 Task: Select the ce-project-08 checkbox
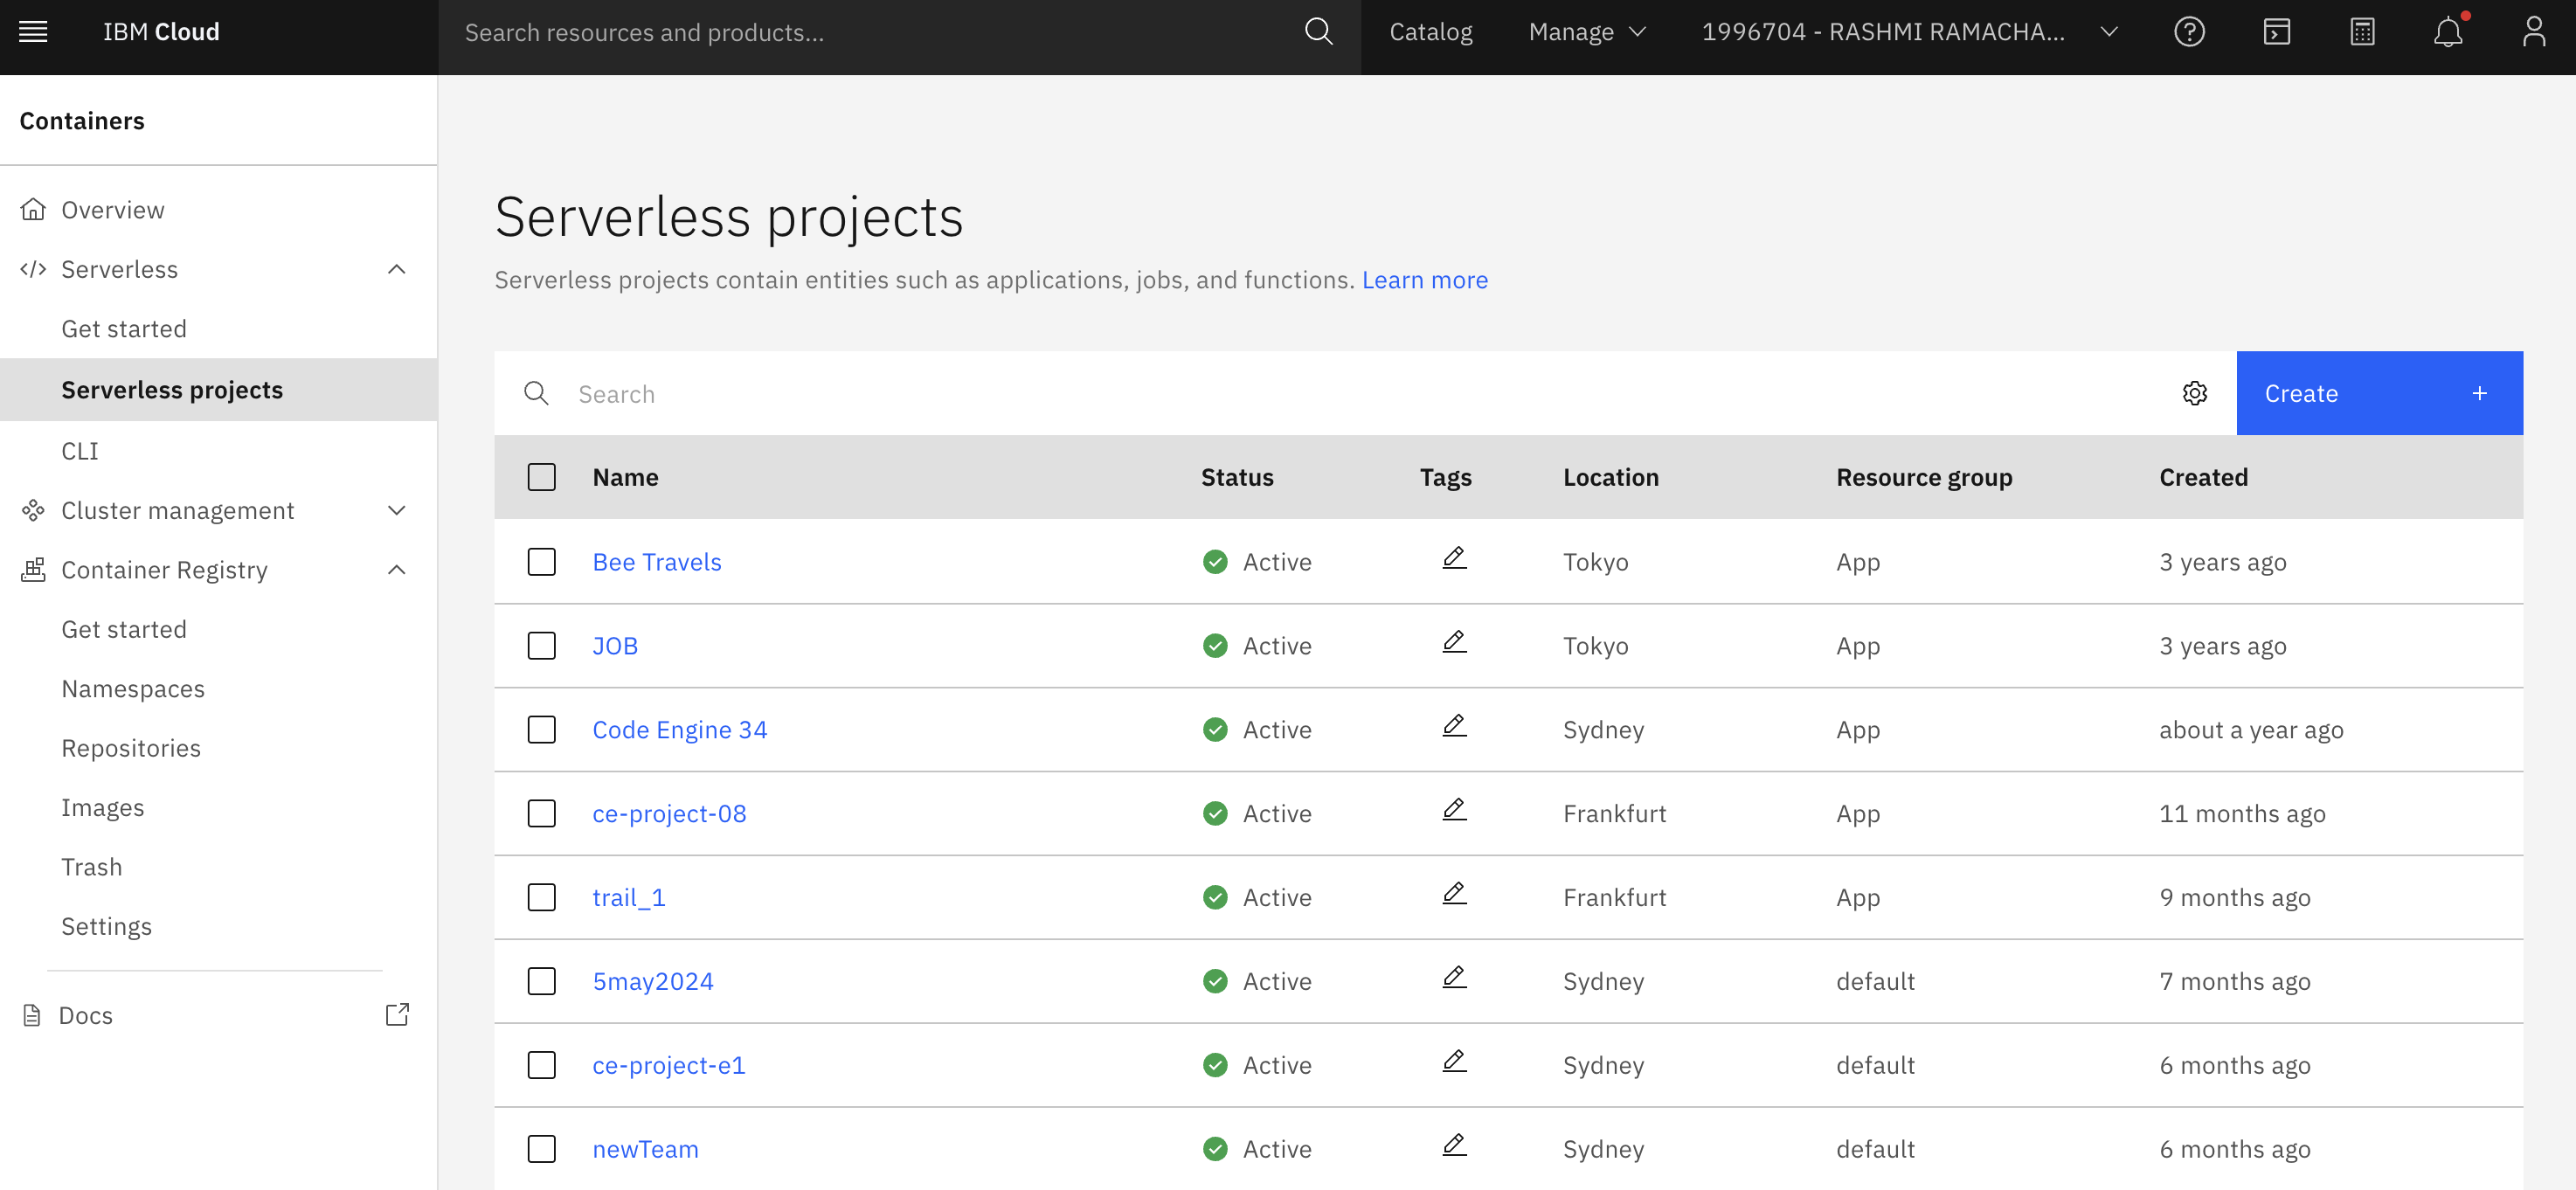tap(541, 814)
